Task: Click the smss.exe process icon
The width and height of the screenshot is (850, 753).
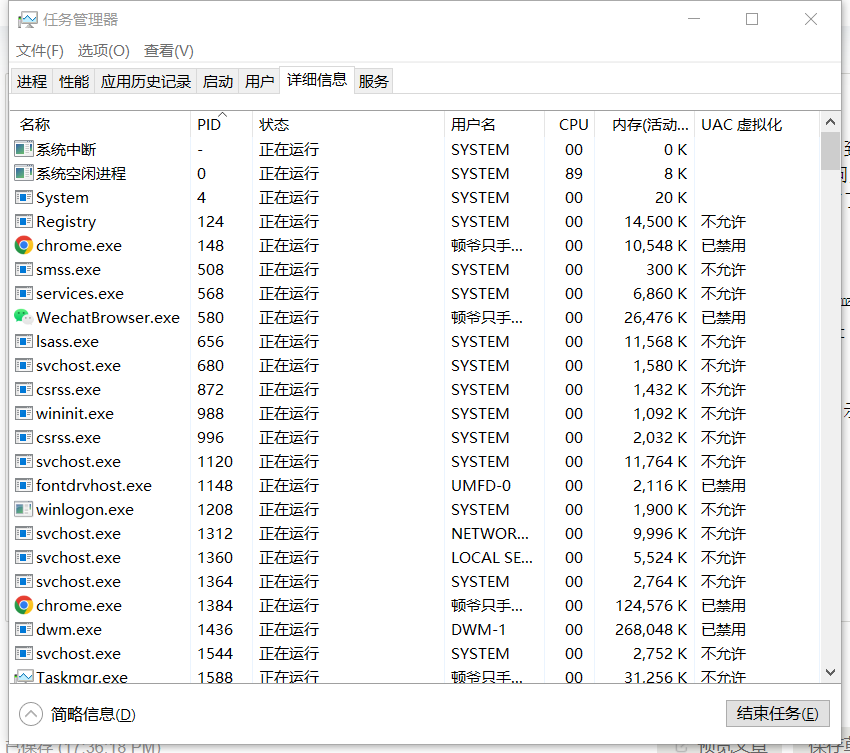Action: [x=23, y=269]
